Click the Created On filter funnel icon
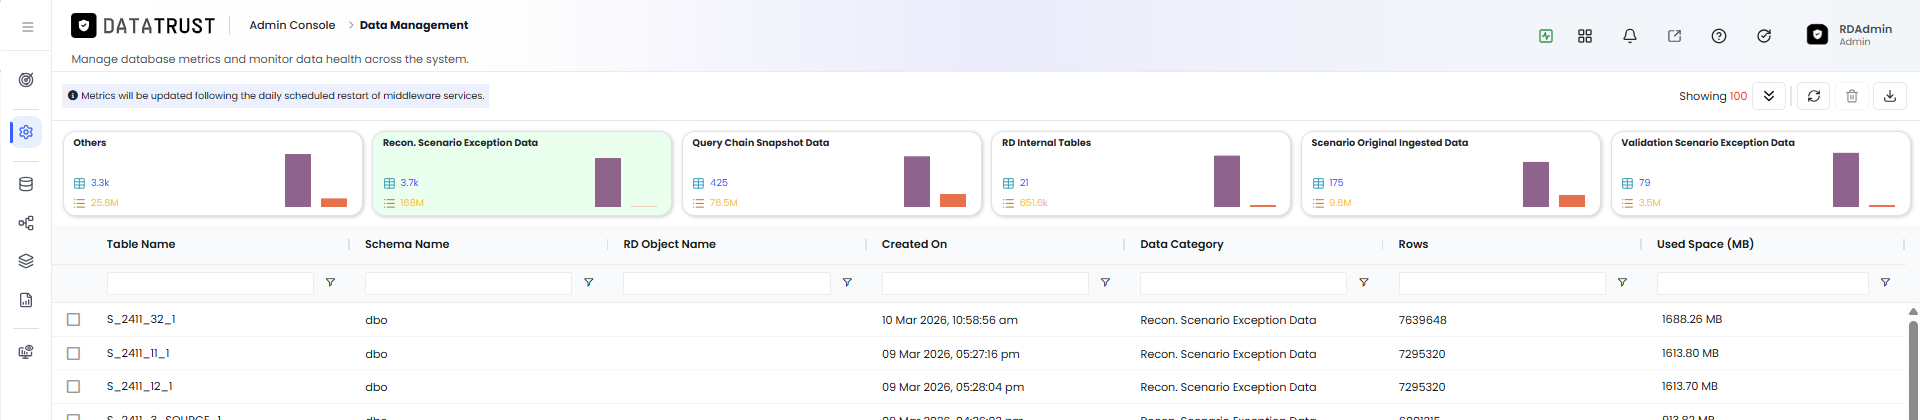Viewport: 1920px width, 420px height. pyautogui.click(x=1105, y=283)
